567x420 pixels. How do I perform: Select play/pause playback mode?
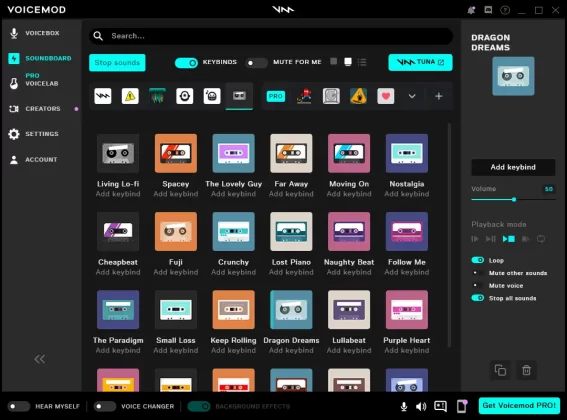[491, 239]
